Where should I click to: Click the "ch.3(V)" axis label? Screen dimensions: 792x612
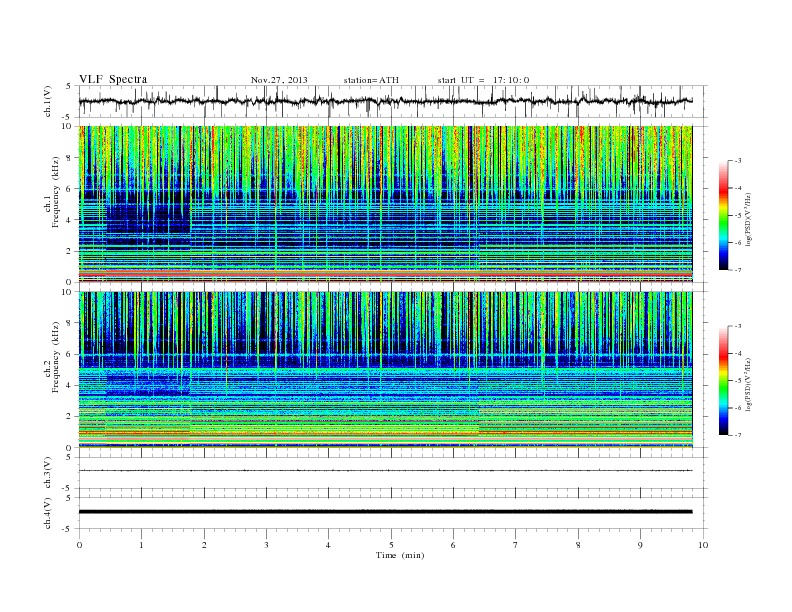tap(48, 473)
